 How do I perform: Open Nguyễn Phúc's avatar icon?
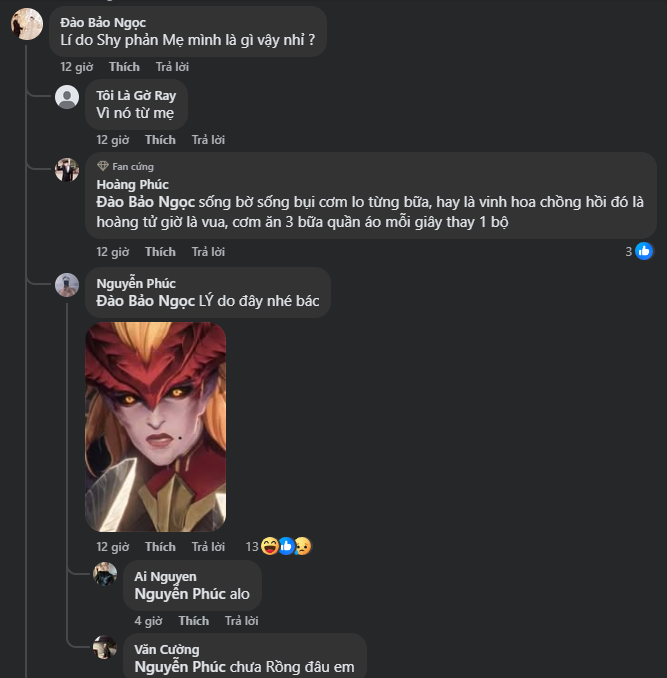[67, 285]
